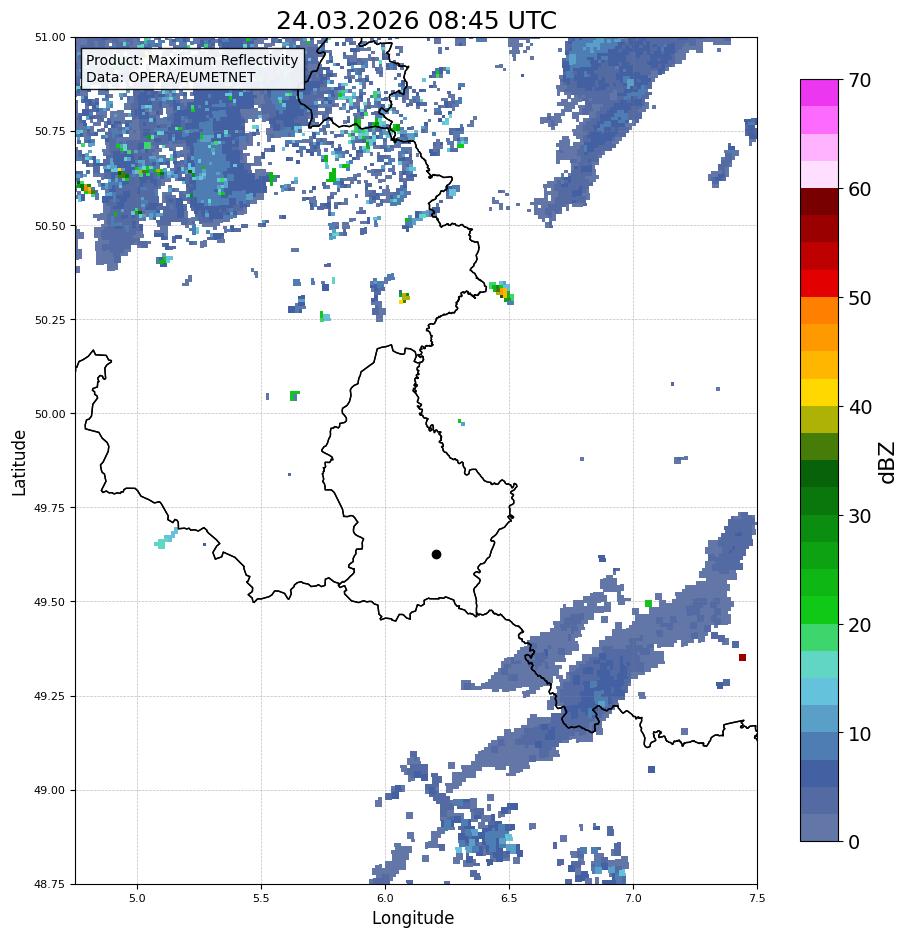Screen dimensions: 908x937
Task: Click latitude tick label "49.00"
Action: click(x=50, y=790)
